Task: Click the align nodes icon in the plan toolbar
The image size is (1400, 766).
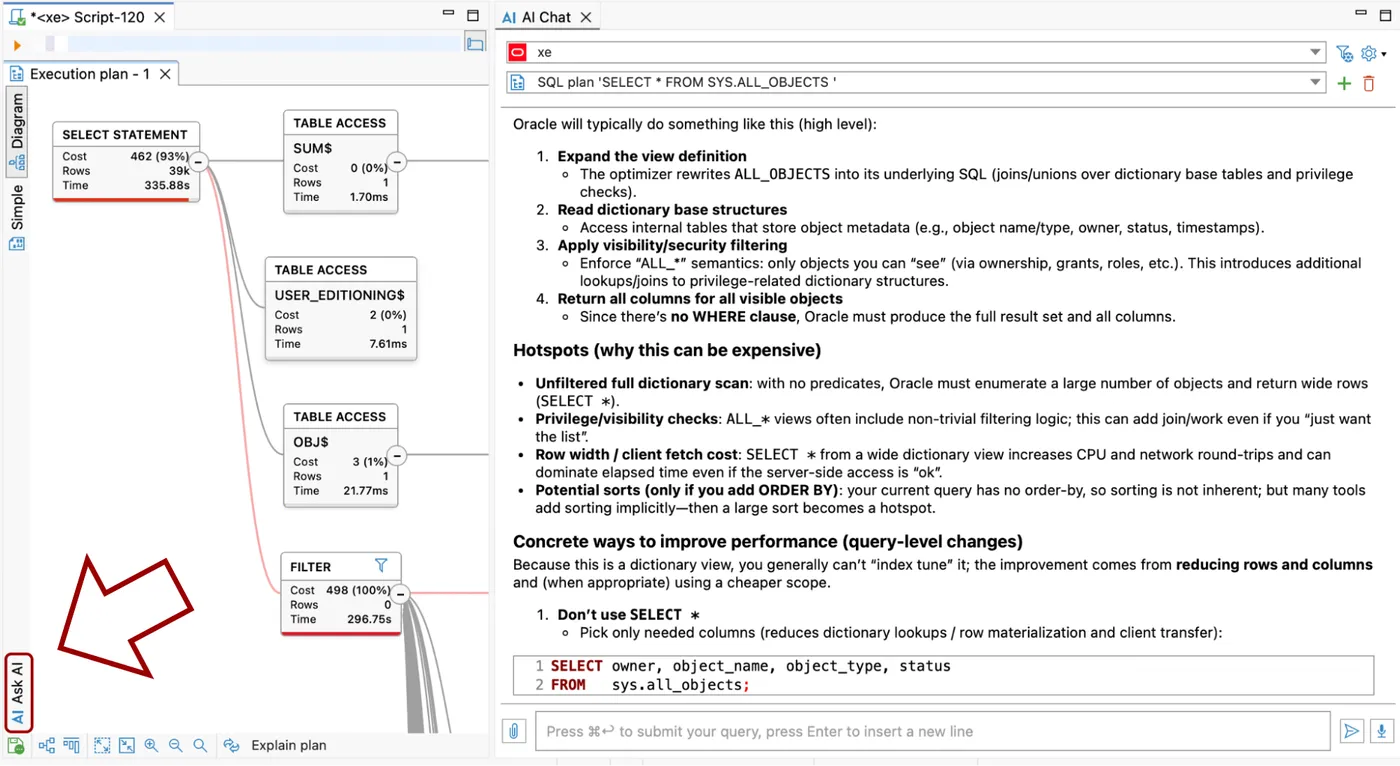Action: pos(72,745)
